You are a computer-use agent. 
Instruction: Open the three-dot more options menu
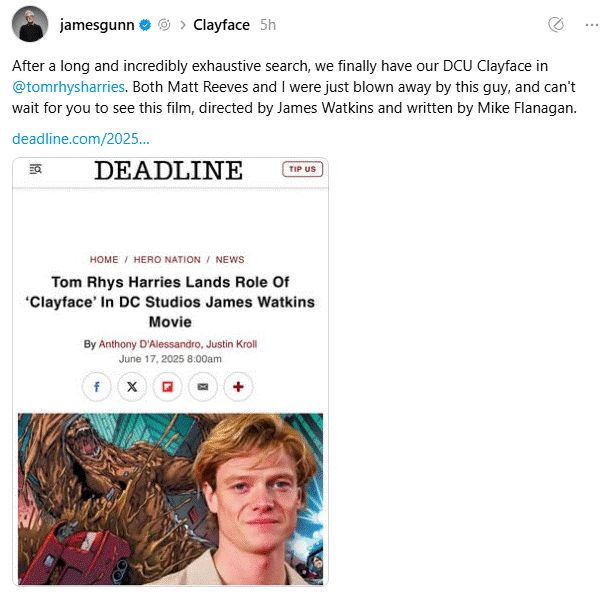(592, 25)
